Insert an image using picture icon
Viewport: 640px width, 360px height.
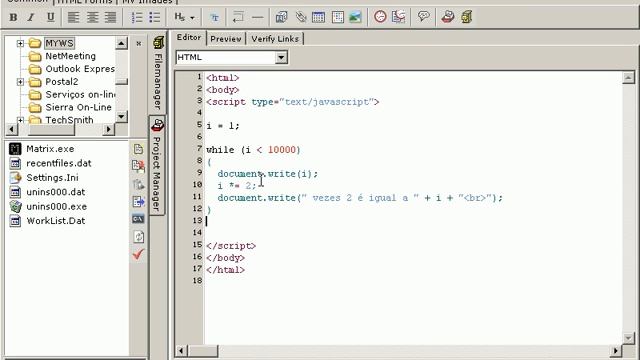coord(355,18)
